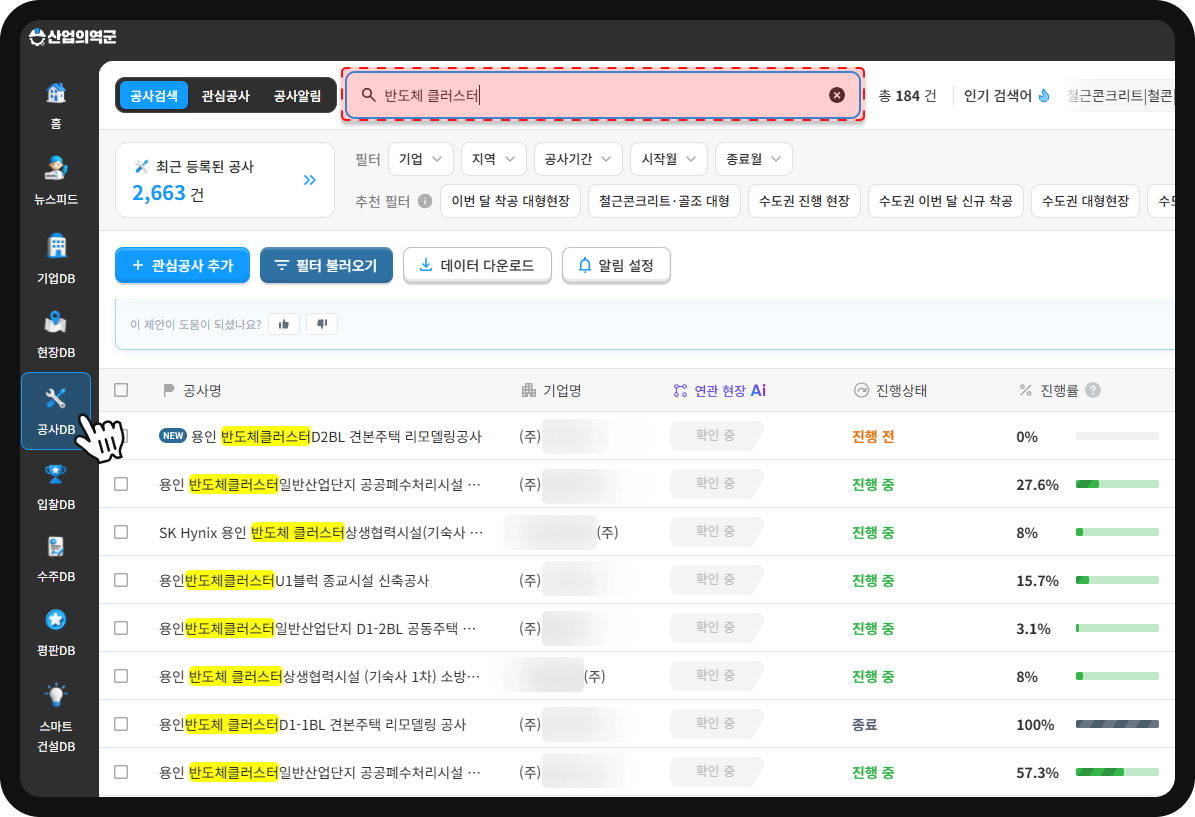Click the 알림 설정 bell button
The image size is (1195, 817).
coord(616,265)
